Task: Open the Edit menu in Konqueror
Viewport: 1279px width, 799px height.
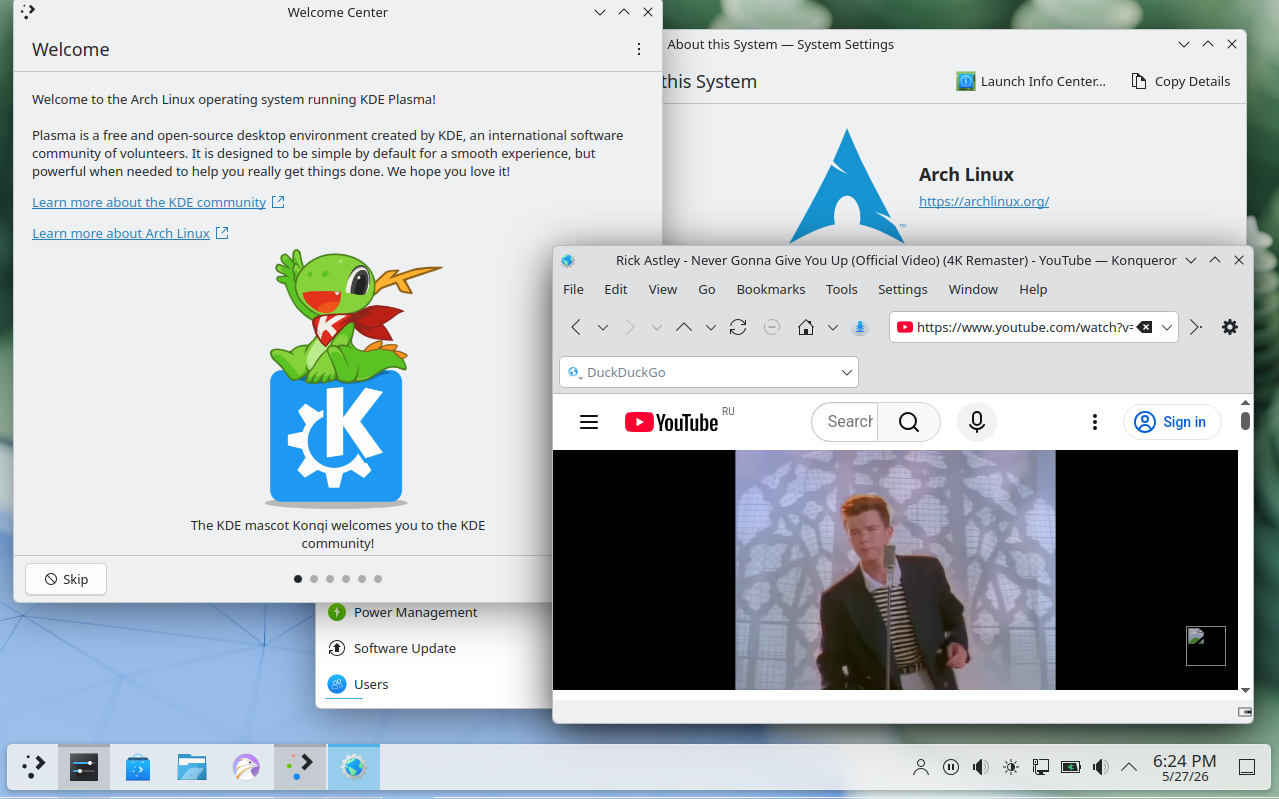Action: point(616,289)
